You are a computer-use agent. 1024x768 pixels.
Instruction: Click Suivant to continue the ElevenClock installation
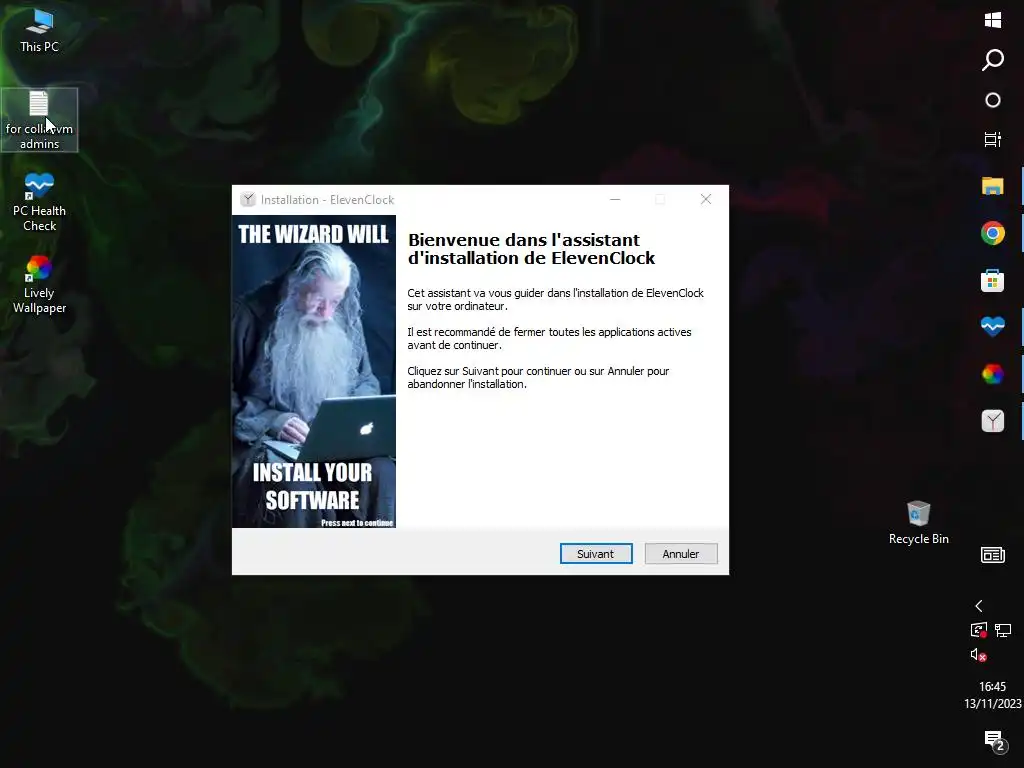596,554
